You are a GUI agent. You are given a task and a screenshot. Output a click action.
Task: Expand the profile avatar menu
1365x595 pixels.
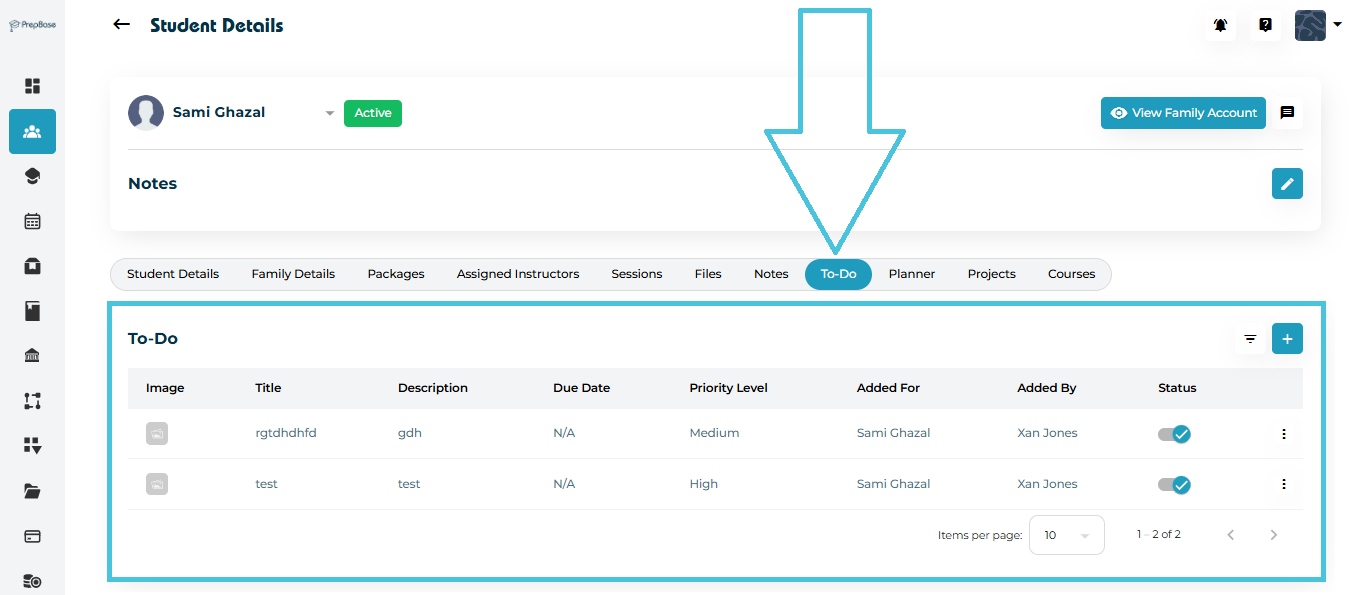[1318, 26]
